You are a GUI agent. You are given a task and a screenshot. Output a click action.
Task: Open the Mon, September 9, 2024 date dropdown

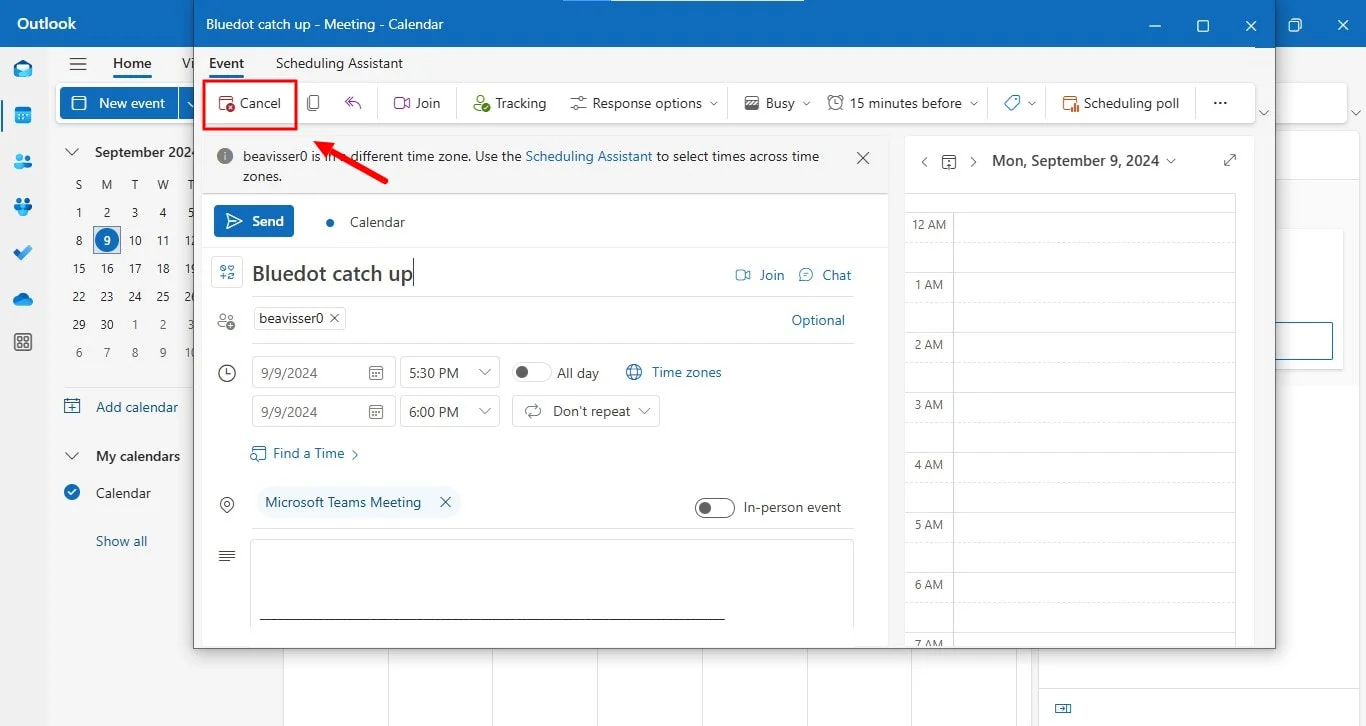1084,160
